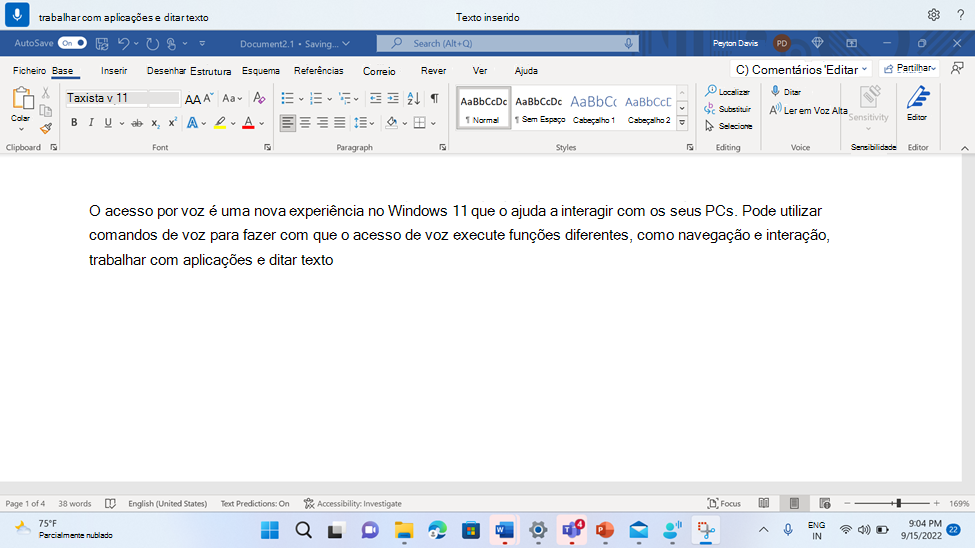Toggle italic formatting
This screenshot has height=548, width=975.
91,123
